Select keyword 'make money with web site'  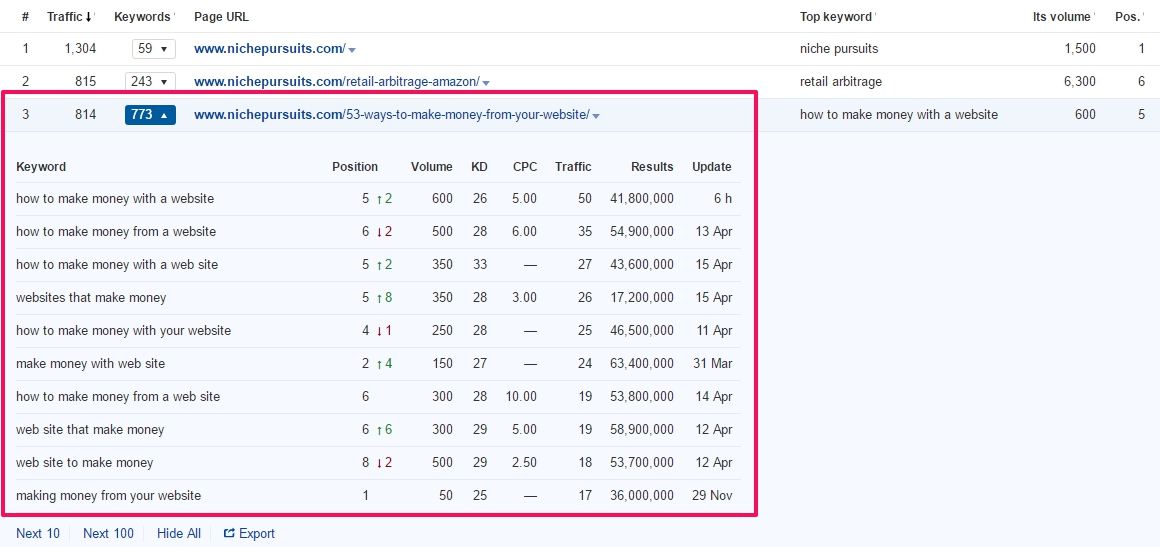click(90, 363)
